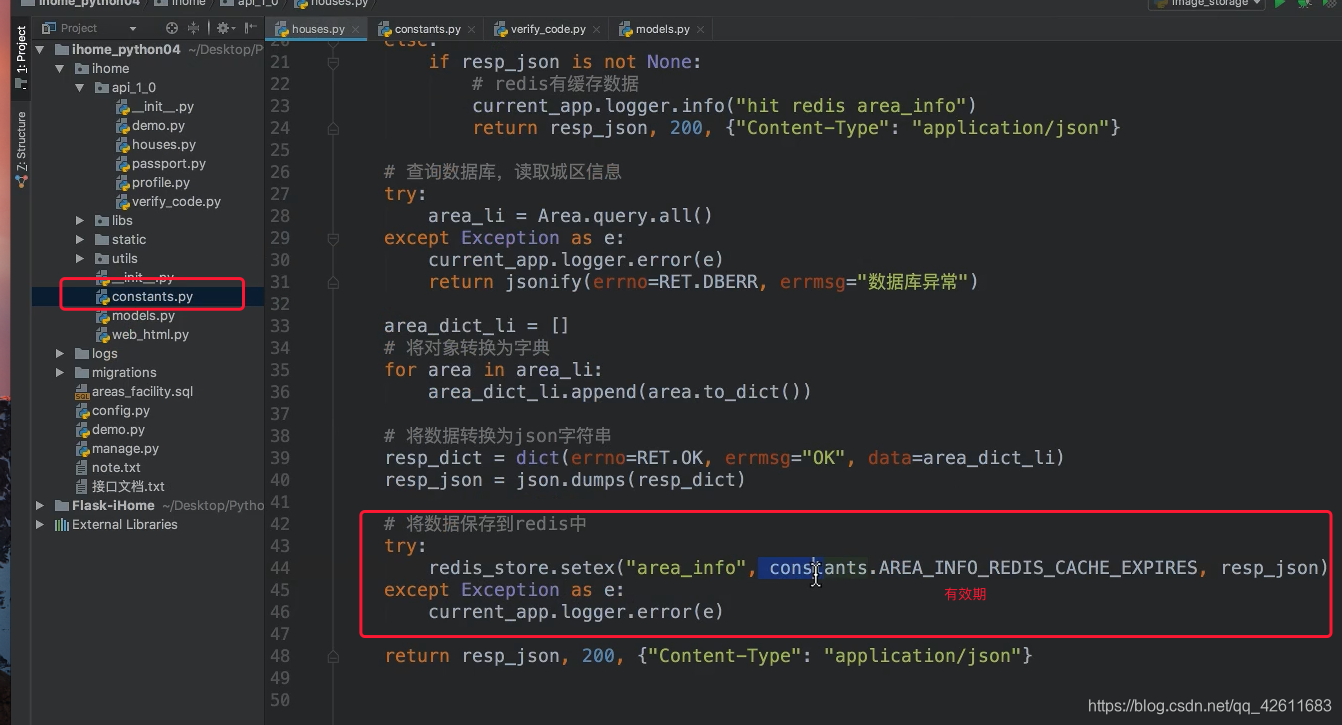The image size is (1342, 725).
Task: Expand the utils folder
Action: click(x=81, y=258)
